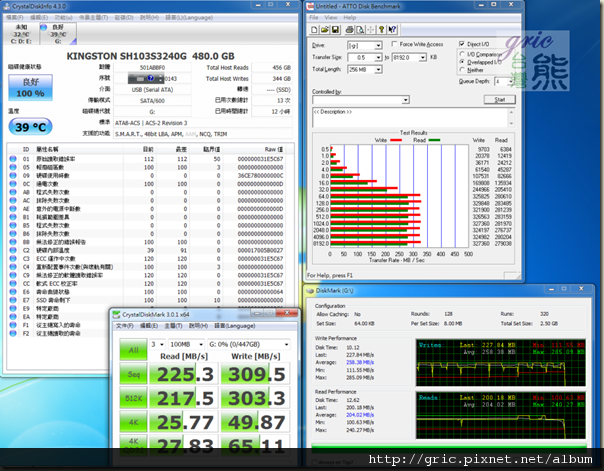Click the DiskMark (G:\) title bar icon
The height and width of the screenshot is (471, 604).
[310, 290]
